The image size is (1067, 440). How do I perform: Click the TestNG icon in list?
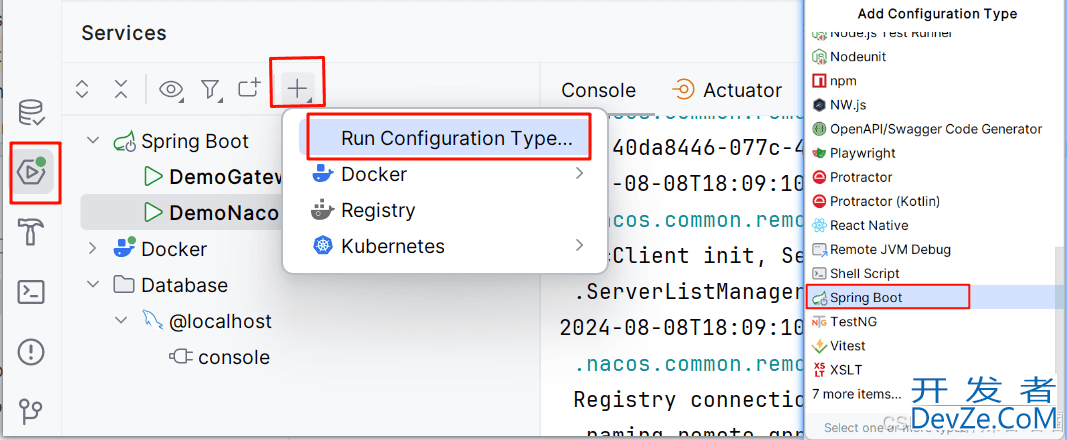(819, 322)
